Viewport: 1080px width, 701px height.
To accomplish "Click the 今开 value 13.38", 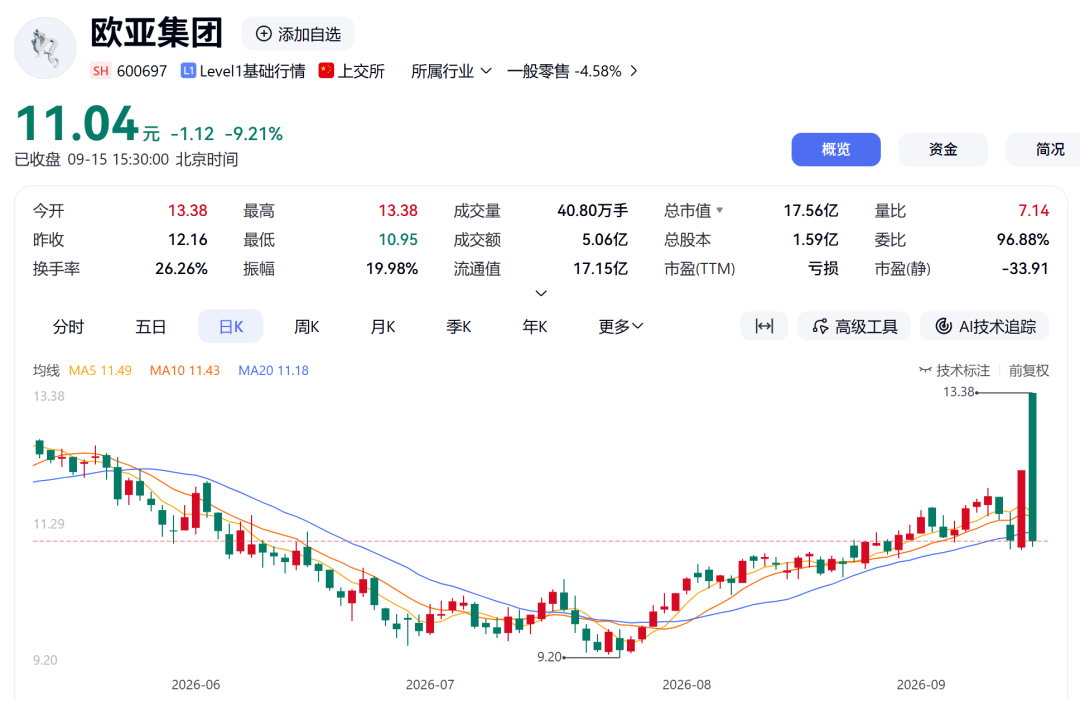I will point(187,211).
